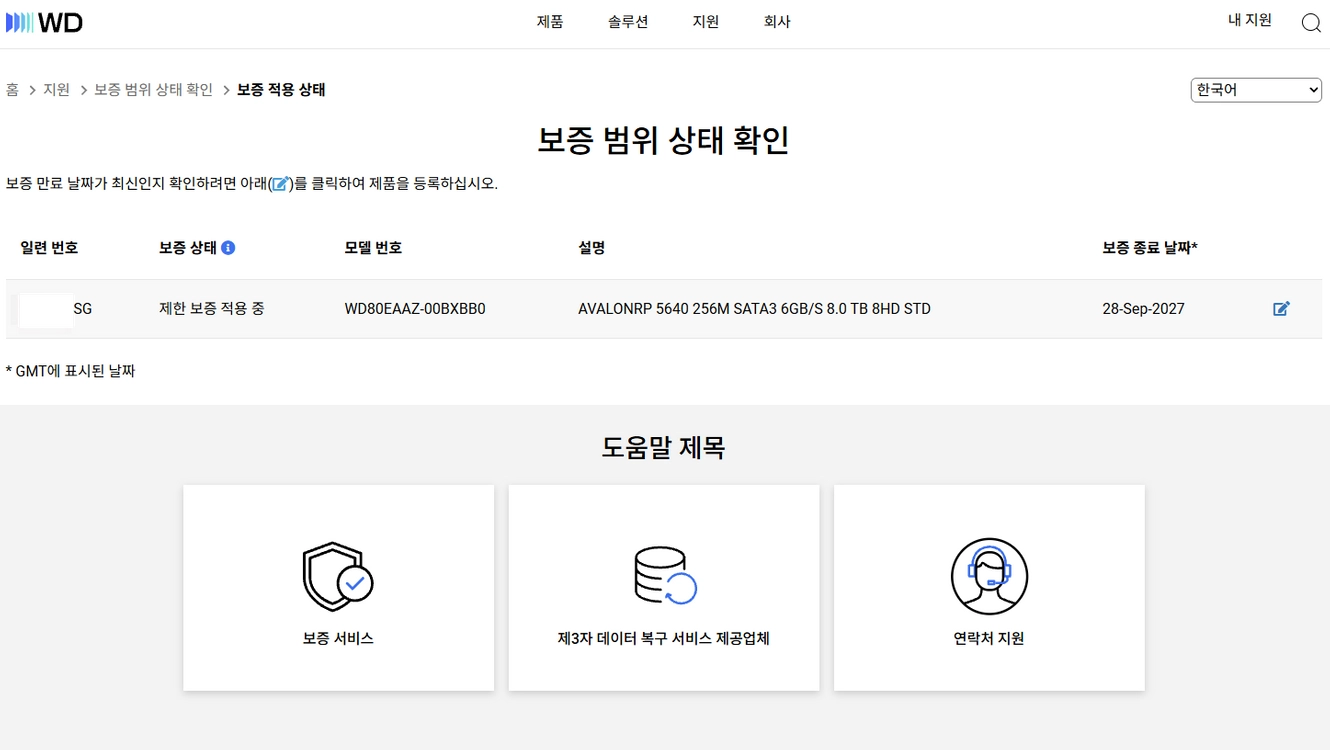The width and height of the screenshot is (1330, 750).
Task: Select model number WD80EAAZ-00BXBB0
Action: click(415, 309)
